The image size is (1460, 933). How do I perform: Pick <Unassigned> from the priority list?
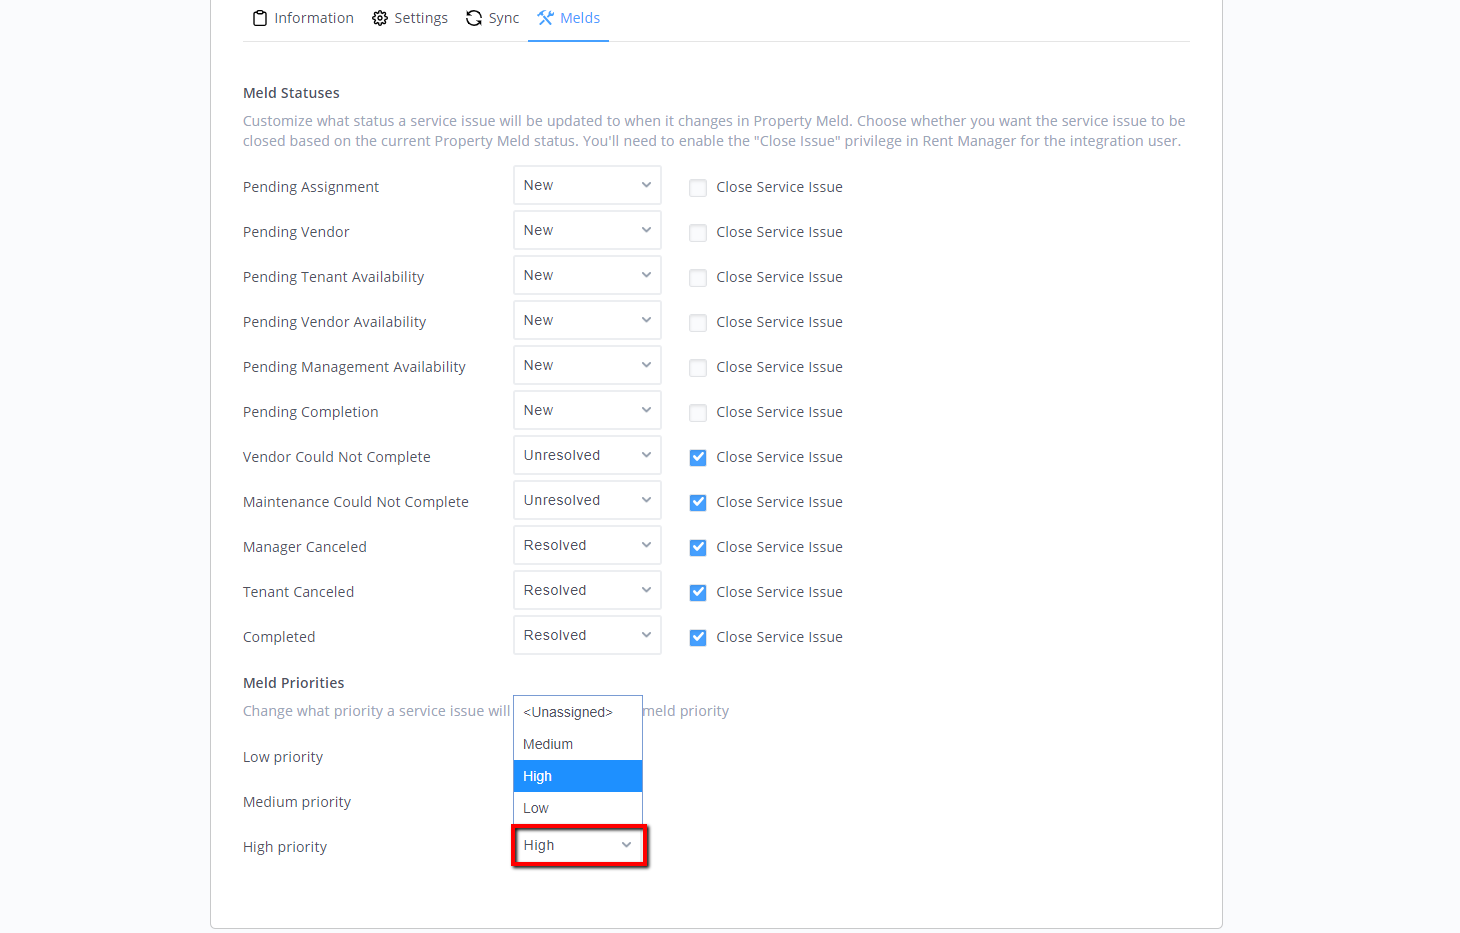(577, 712)
